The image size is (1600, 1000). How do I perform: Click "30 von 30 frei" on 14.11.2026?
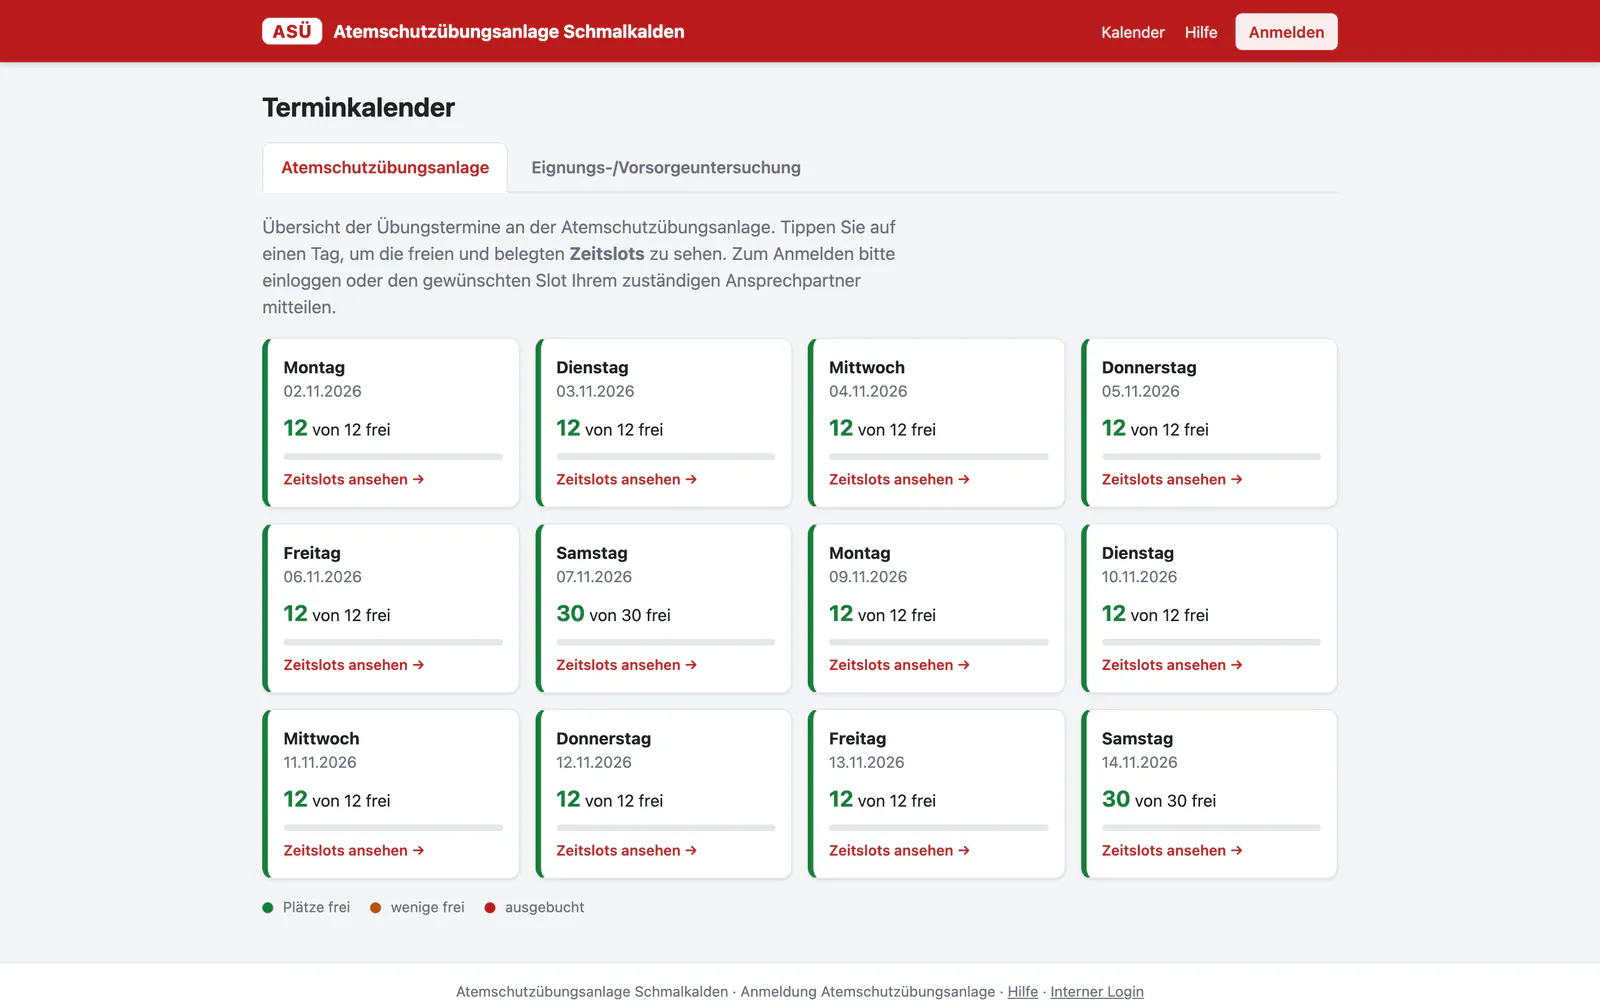1159,800
